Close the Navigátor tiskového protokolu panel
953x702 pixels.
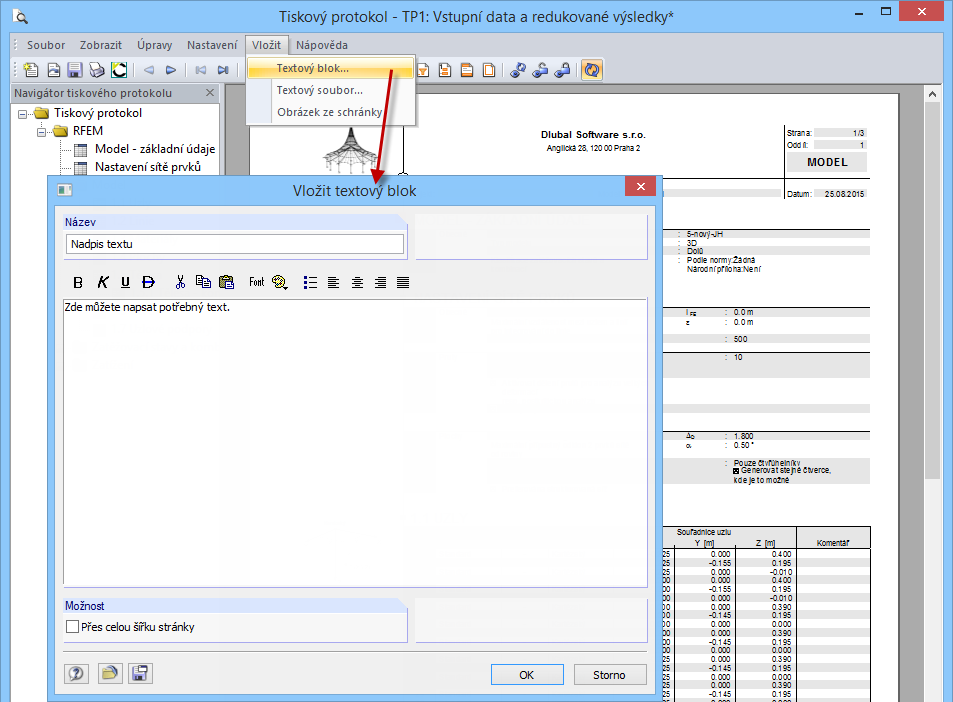point(210,92)
